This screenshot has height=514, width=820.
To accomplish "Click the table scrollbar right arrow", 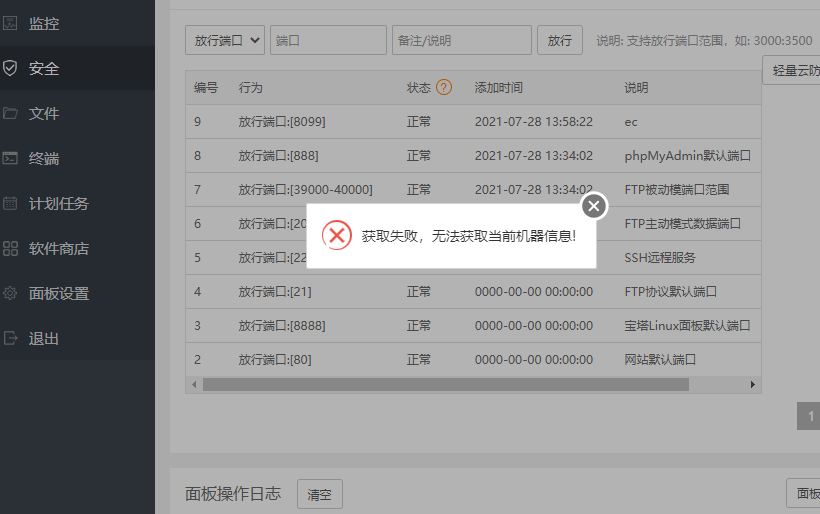I will pos(753,385).
